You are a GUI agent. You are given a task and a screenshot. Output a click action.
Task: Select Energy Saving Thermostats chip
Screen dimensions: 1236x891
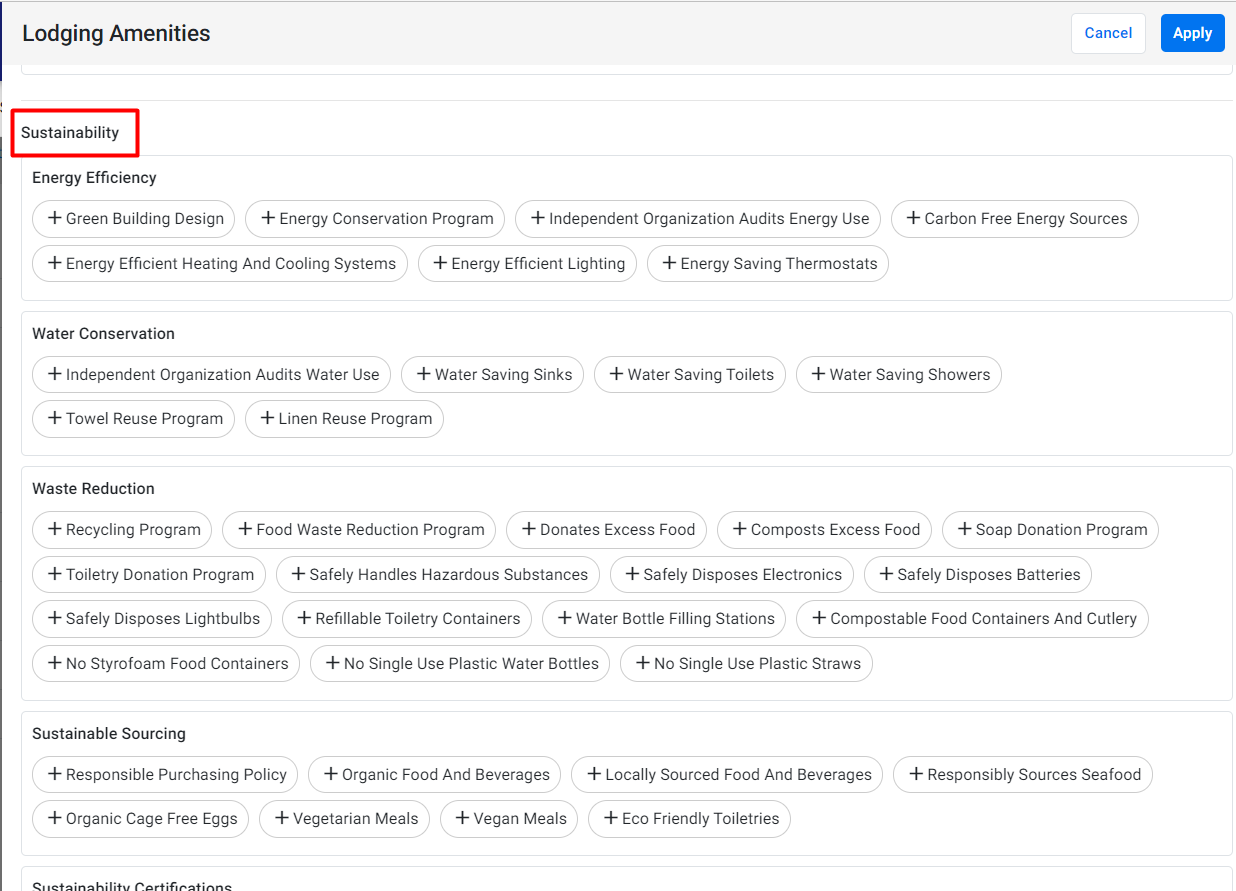[x=768, y=264]
